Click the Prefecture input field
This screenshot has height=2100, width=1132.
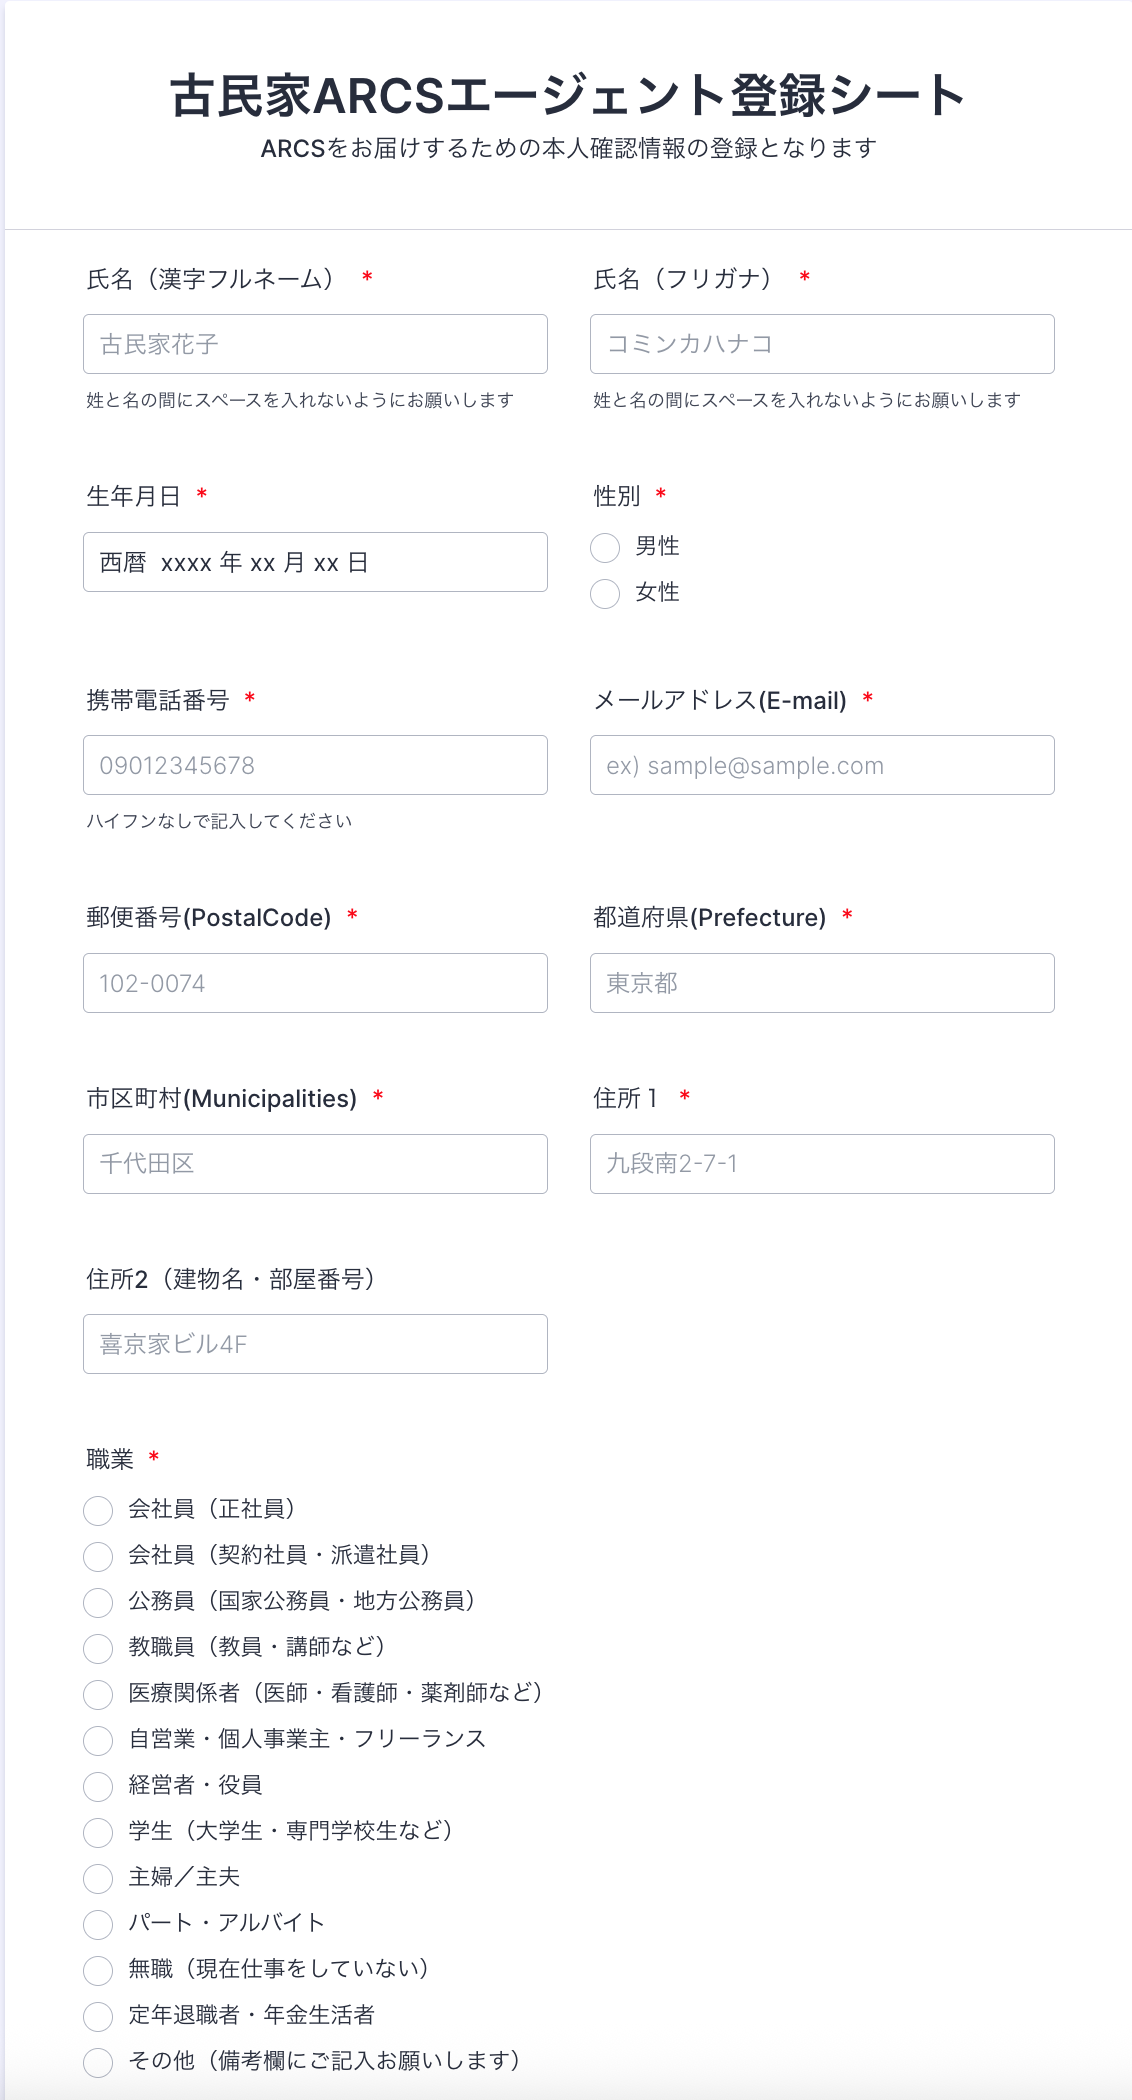(x=821, y=983)
